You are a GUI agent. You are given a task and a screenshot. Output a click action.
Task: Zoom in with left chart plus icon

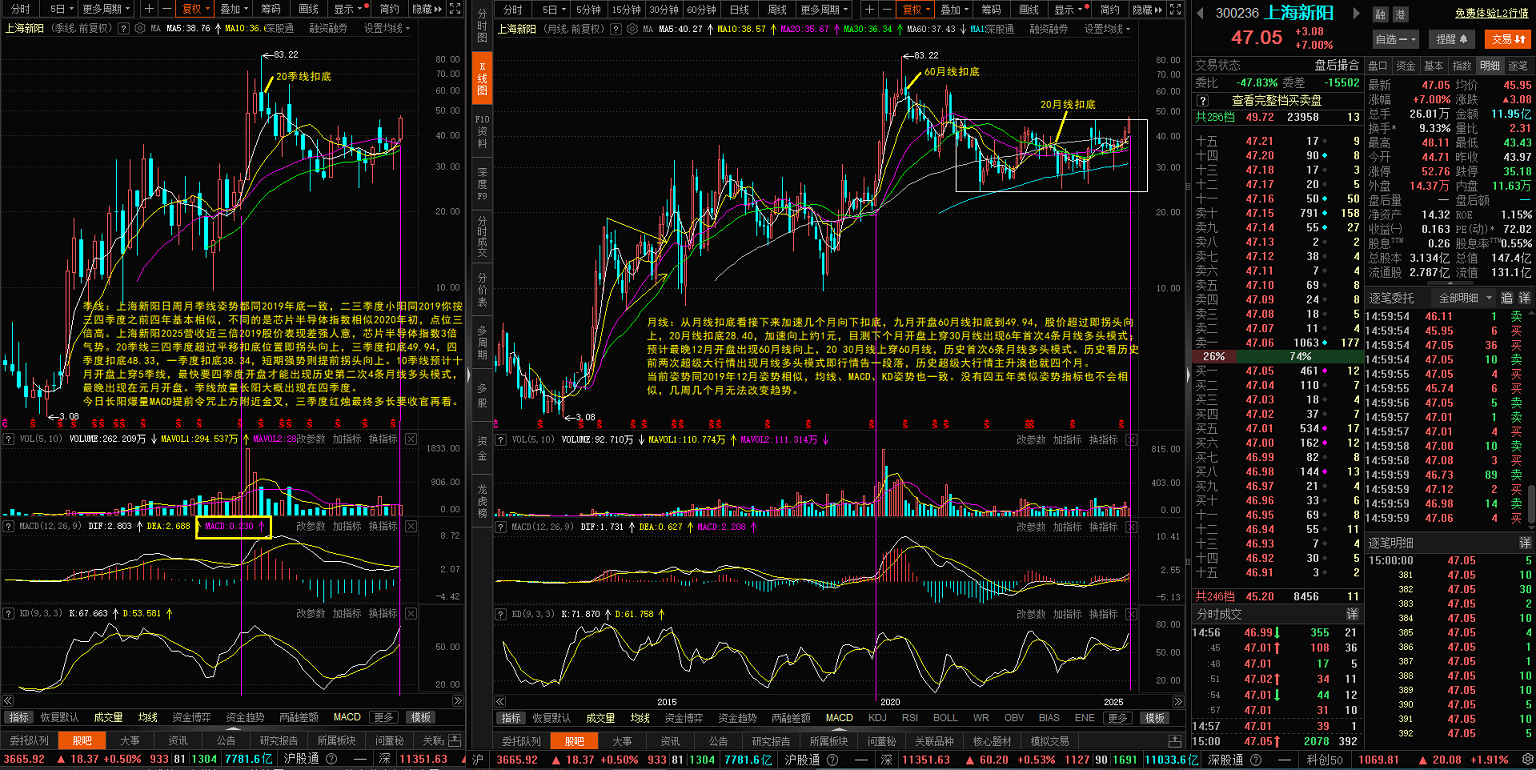149,9
